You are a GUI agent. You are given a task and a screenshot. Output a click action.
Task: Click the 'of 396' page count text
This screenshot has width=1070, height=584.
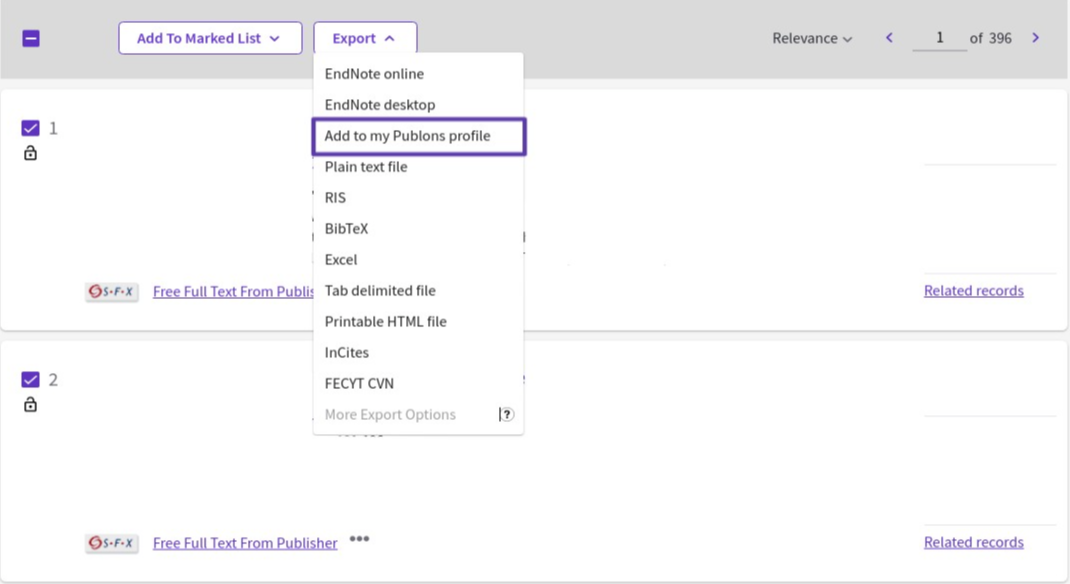pos(991,38)
